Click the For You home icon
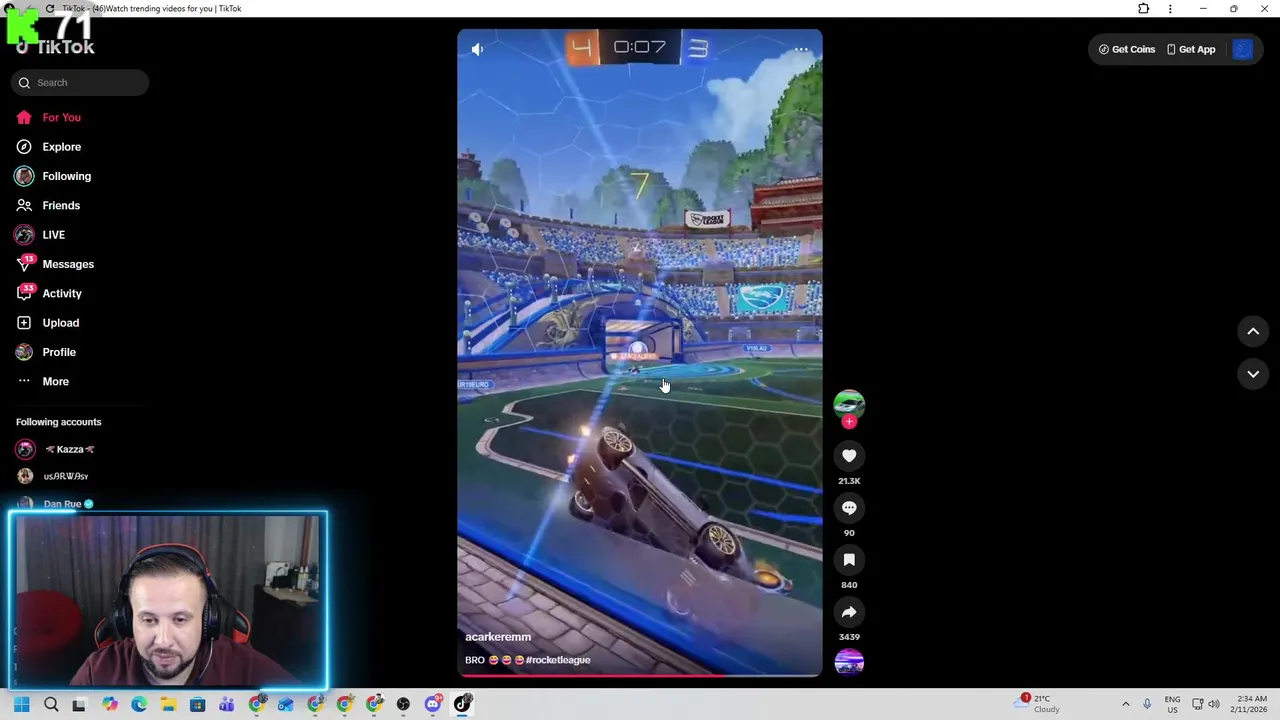Image resolution: width=1280 pixels, height=720 pixels. tap(24, 118)
